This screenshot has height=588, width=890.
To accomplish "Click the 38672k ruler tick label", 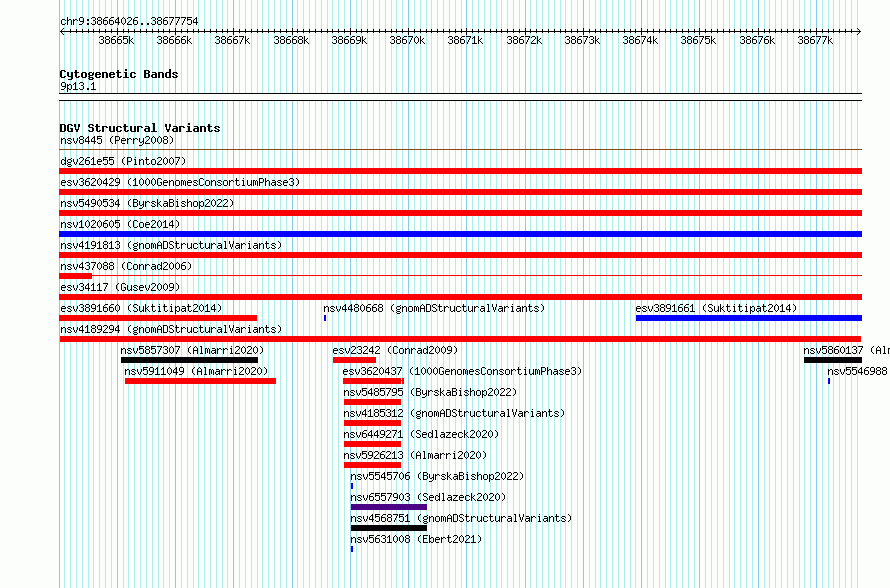I will [x=524, y=40].
